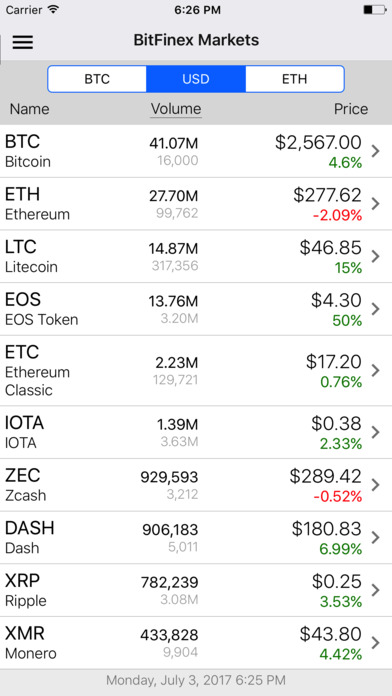Screen dimensions: 392x696
Task: Sort by the Name column header
Action: (30, 109)
